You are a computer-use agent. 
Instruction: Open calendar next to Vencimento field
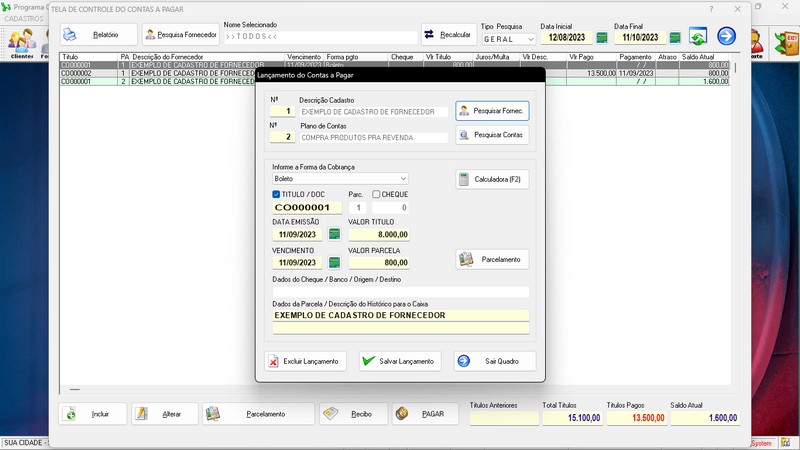(334, 262)
